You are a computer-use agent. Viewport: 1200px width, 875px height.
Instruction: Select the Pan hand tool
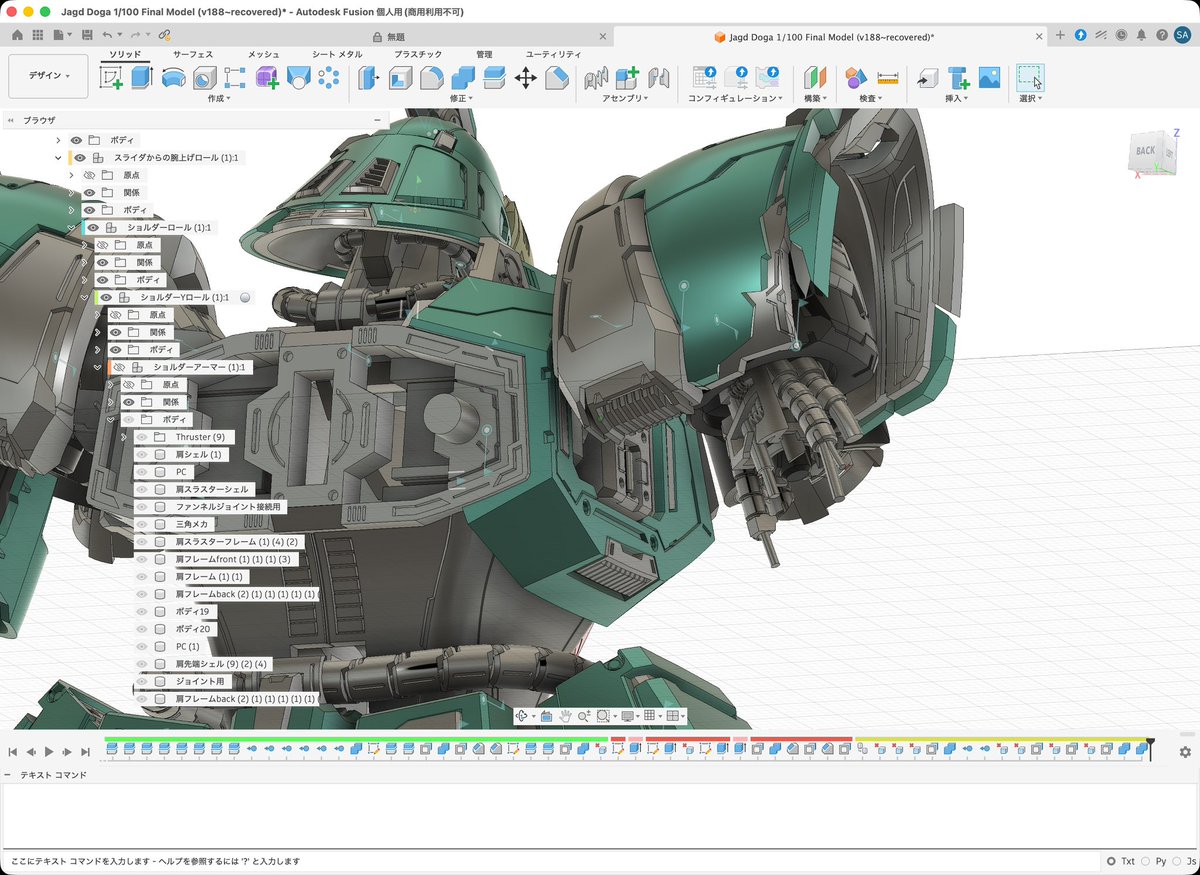tap(565, 716)
